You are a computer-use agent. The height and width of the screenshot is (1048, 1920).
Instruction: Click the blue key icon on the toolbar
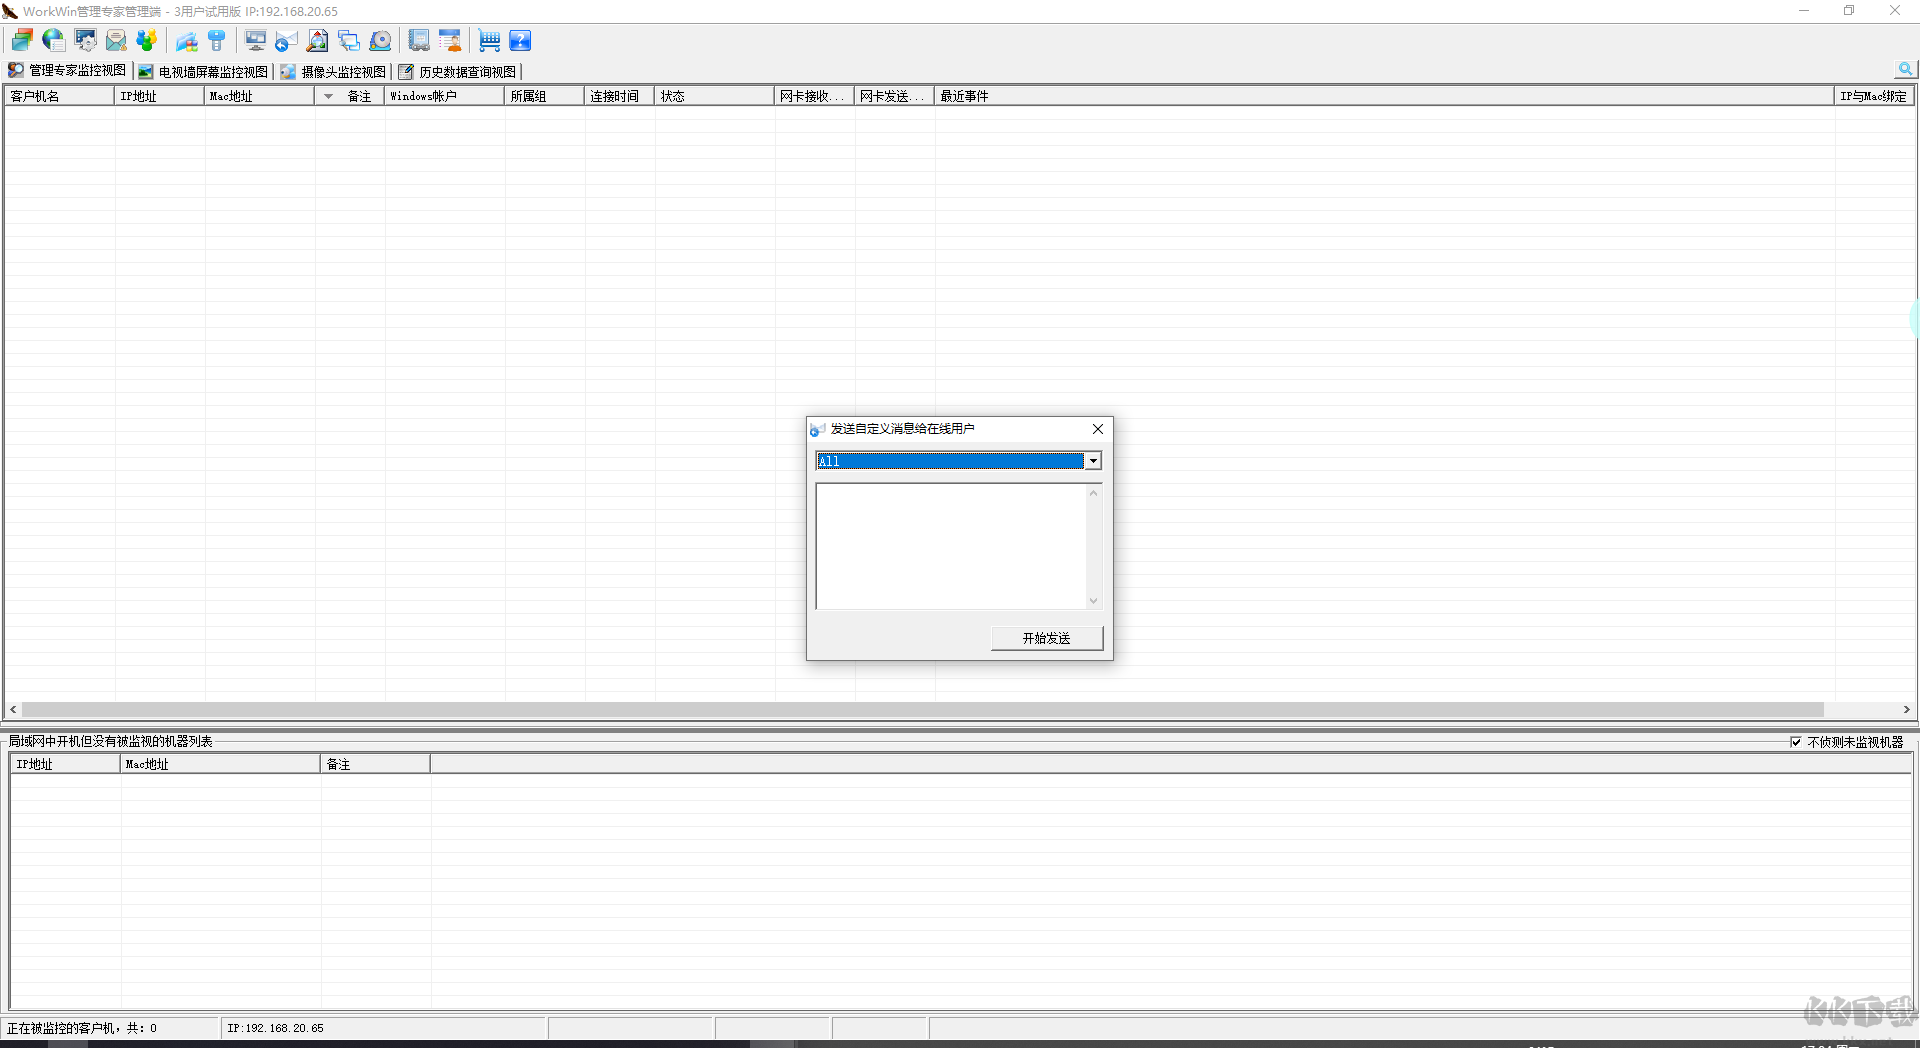tap(218, 40)
